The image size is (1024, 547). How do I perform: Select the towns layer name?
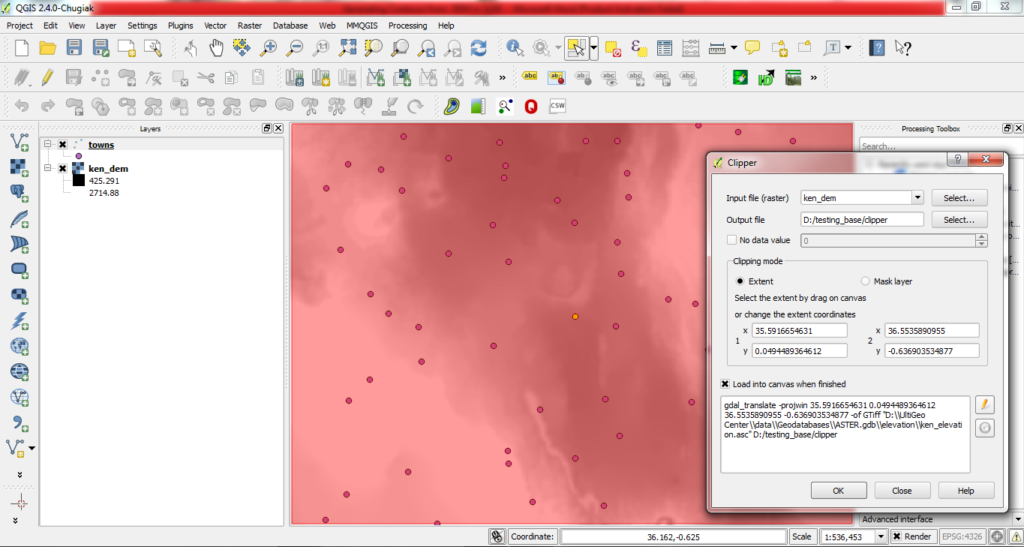(101, 145)
